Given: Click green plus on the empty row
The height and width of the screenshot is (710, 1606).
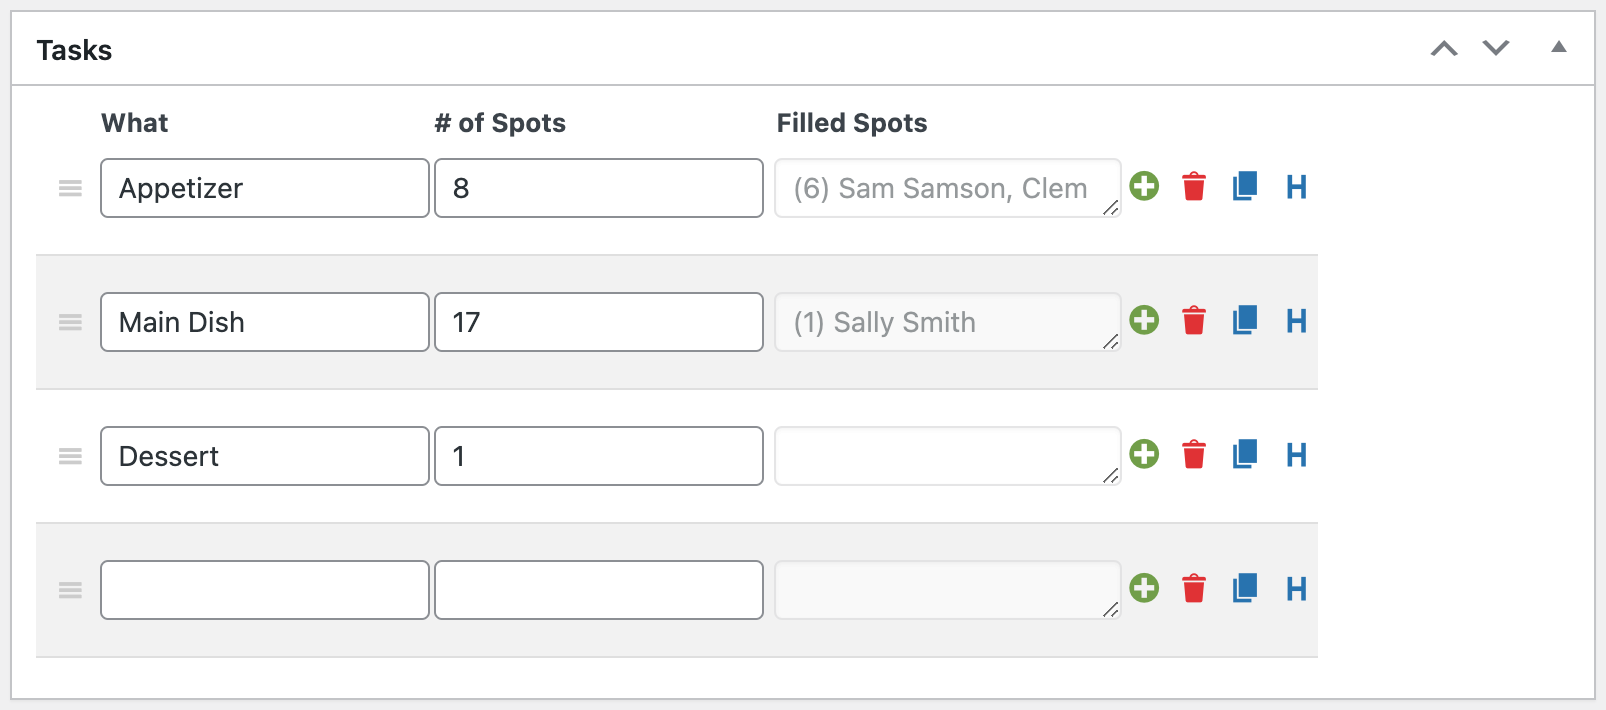Looking at the screenshot, I should pyautogui.click(x=1144, y=588).
